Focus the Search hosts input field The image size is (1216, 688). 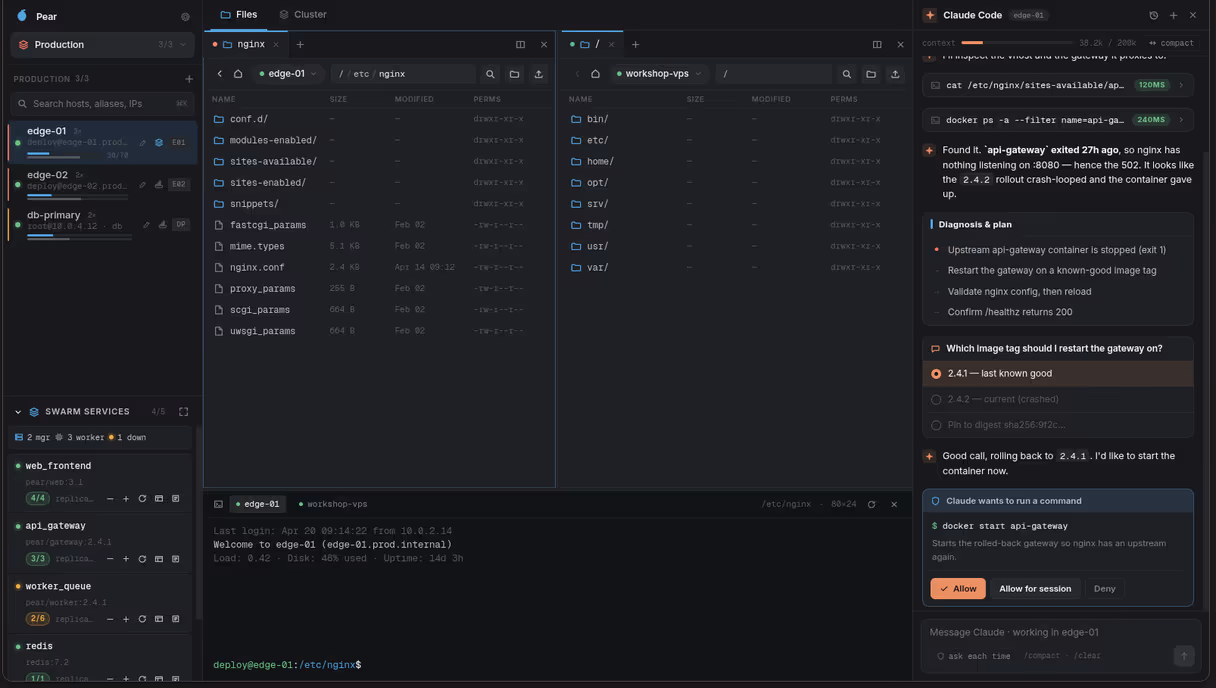[102, 103]
